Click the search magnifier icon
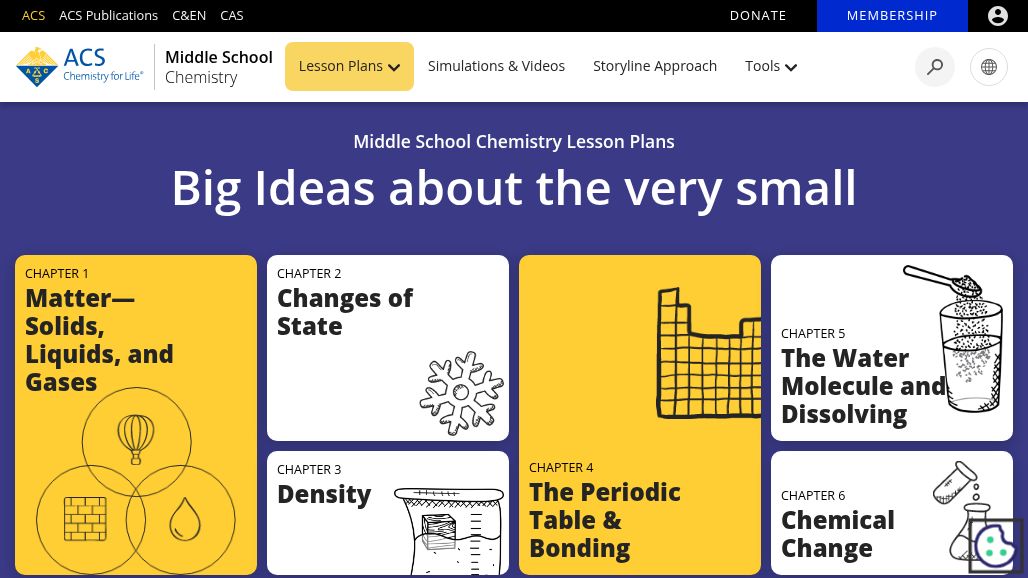 coord(935,67)
